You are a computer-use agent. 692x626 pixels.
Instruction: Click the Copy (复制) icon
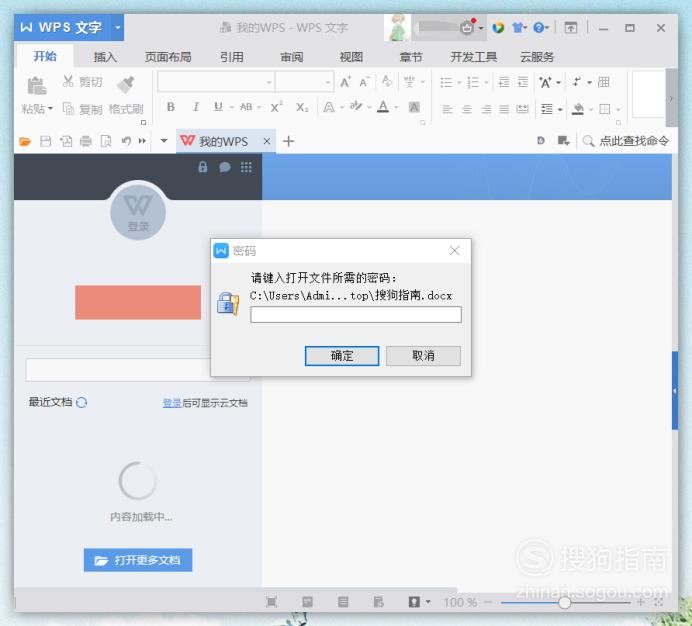(x=68, y=108)
